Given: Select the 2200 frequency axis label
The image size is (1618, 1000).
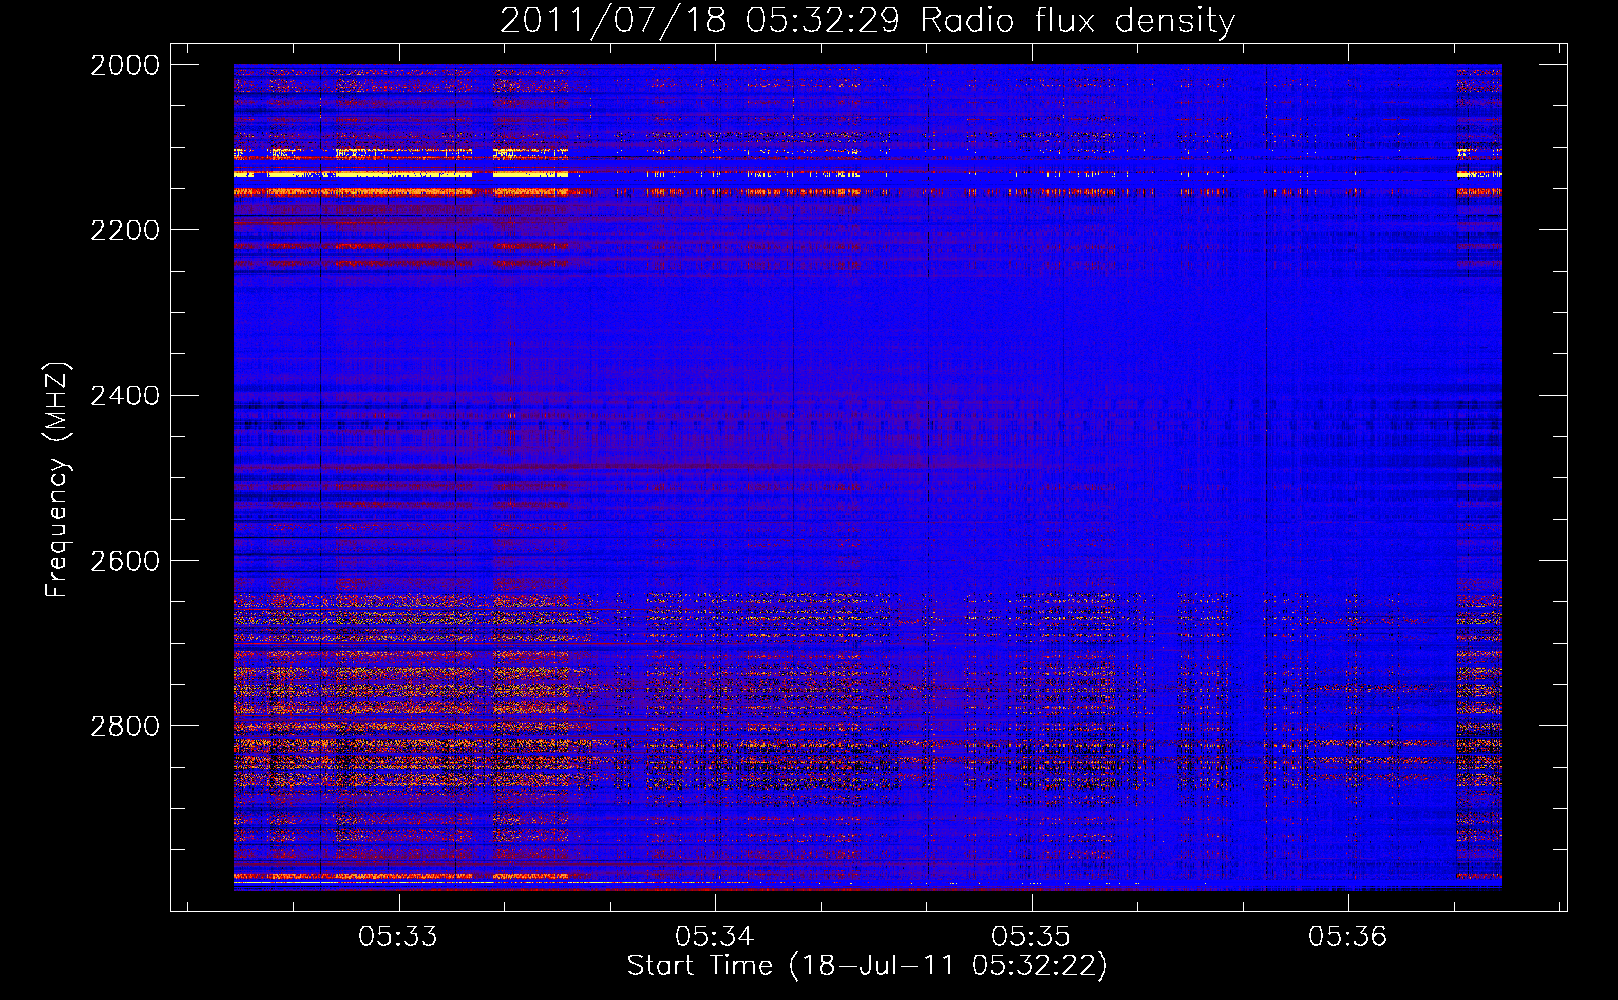Looking at the screenshot, I should (125, 230).
